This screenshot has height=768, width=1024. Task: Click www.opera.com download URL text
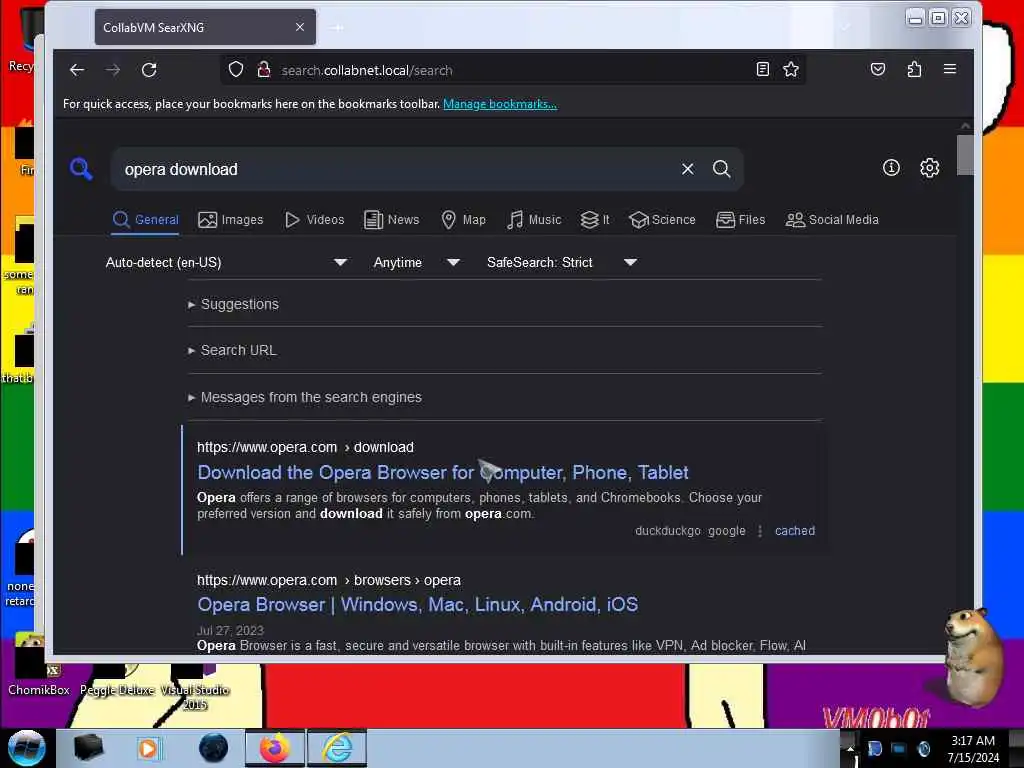click(x=305, y=447)
